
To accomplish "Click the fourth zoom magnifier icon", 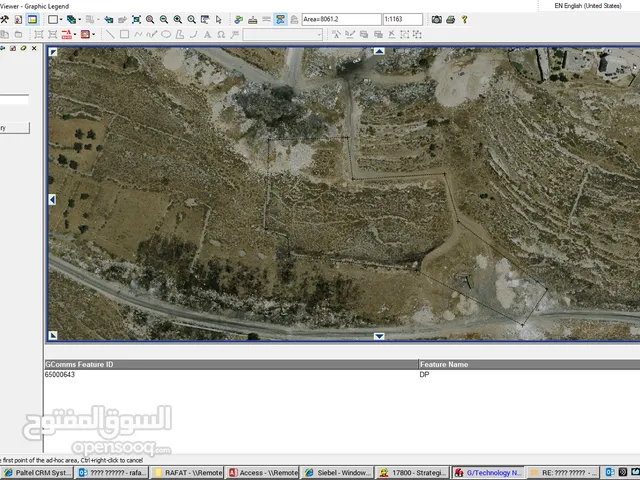I will click(191, 19).
